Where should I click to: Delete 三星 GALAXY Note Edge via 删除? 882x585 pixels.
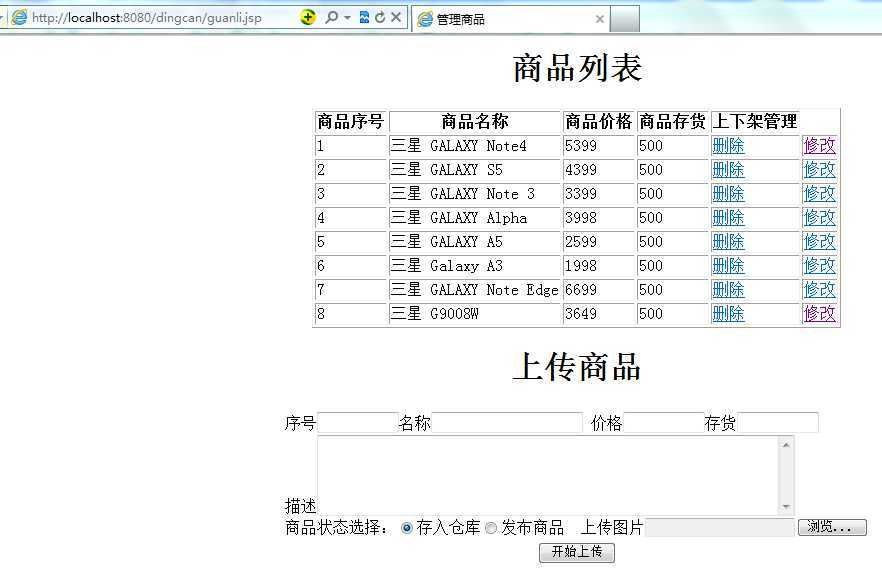point(728,290)
